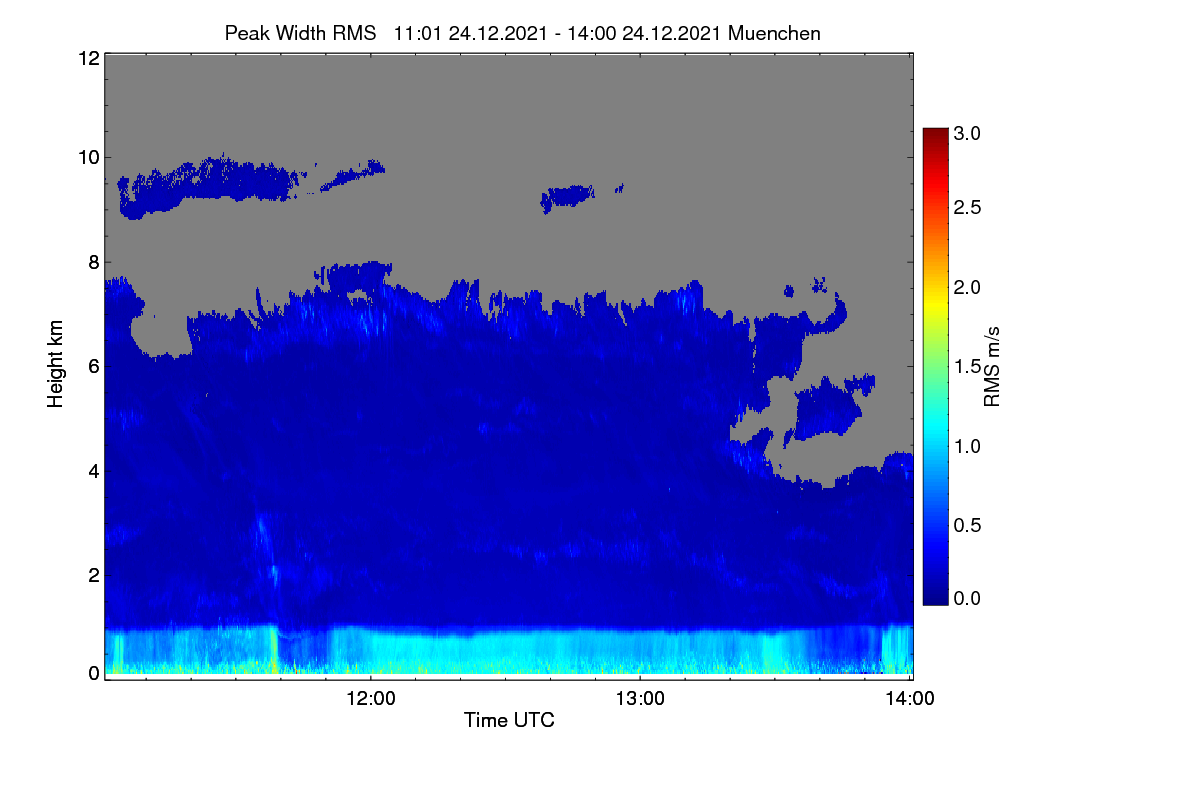The image size is (1200, 800).
Task: Click the colorbar value '3.0'
Action: 968,132
